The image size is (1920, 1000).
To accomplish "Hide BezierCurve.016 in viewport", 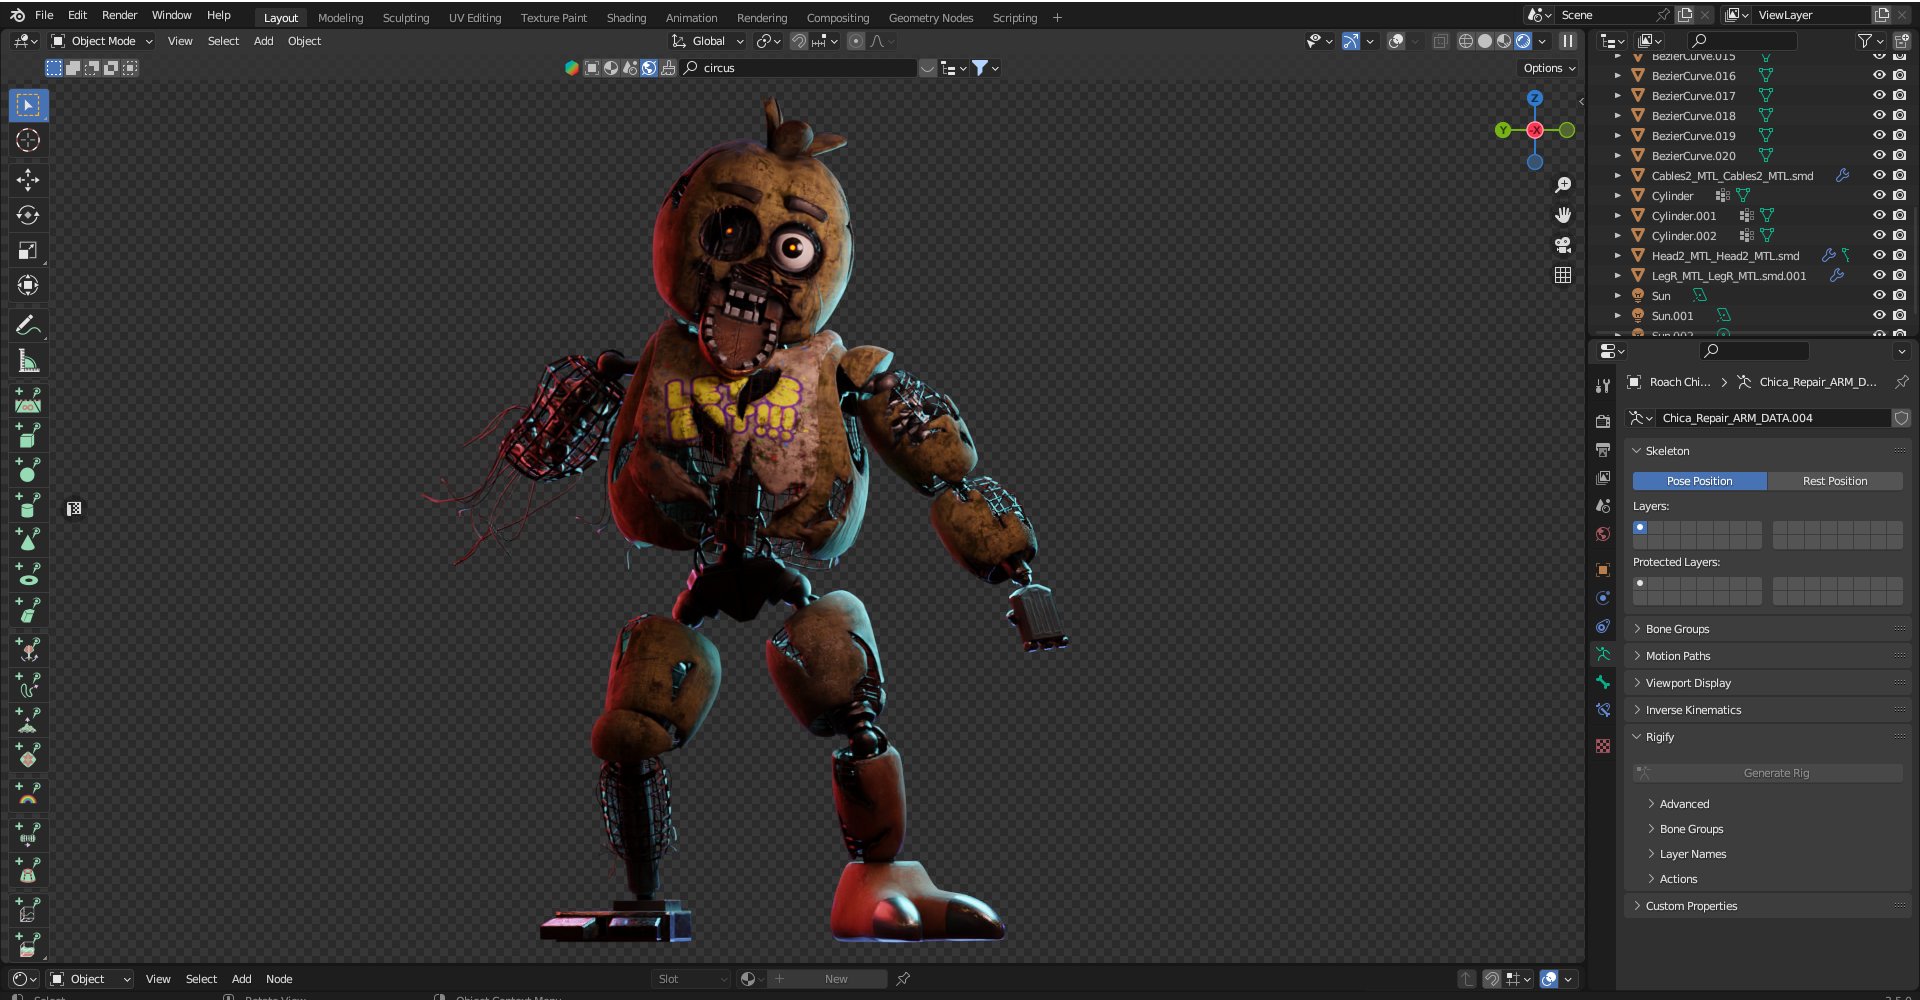I will 1879,75.
